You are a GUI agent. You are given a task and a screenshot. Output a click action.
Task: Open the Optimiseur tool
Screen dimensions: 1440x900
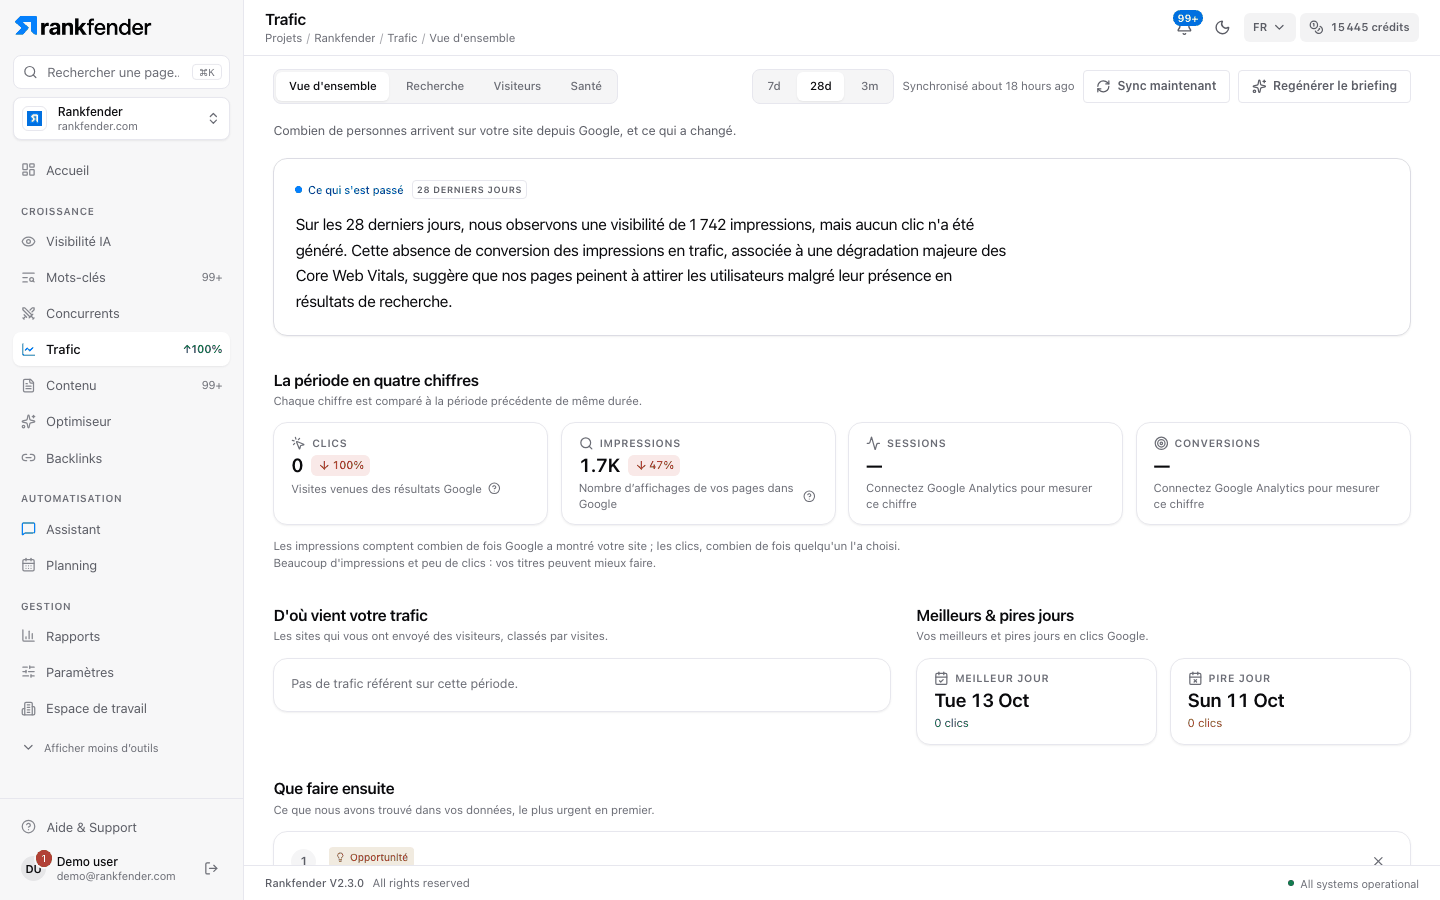click(x=121, y=421)
